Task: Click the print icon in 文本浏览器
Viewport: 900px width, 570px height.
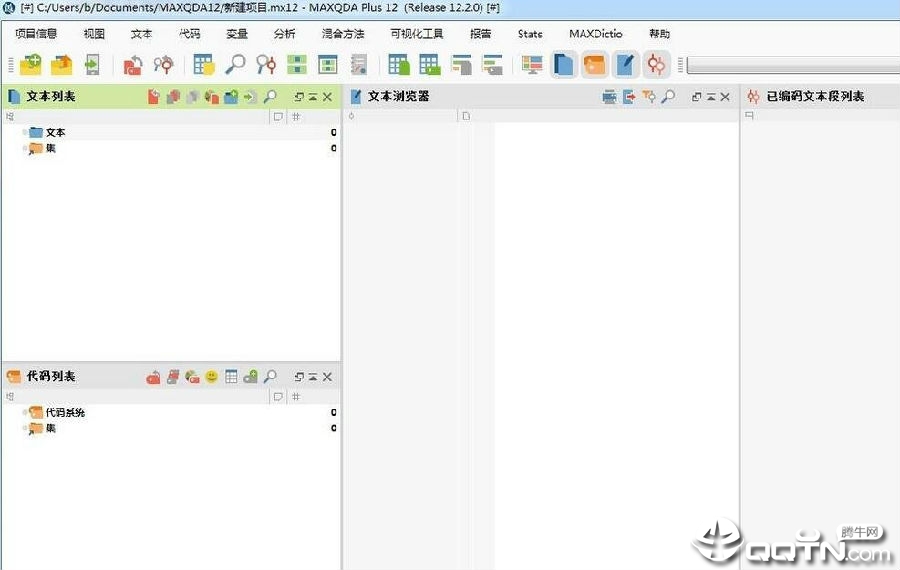Action: tap(610, 96)
